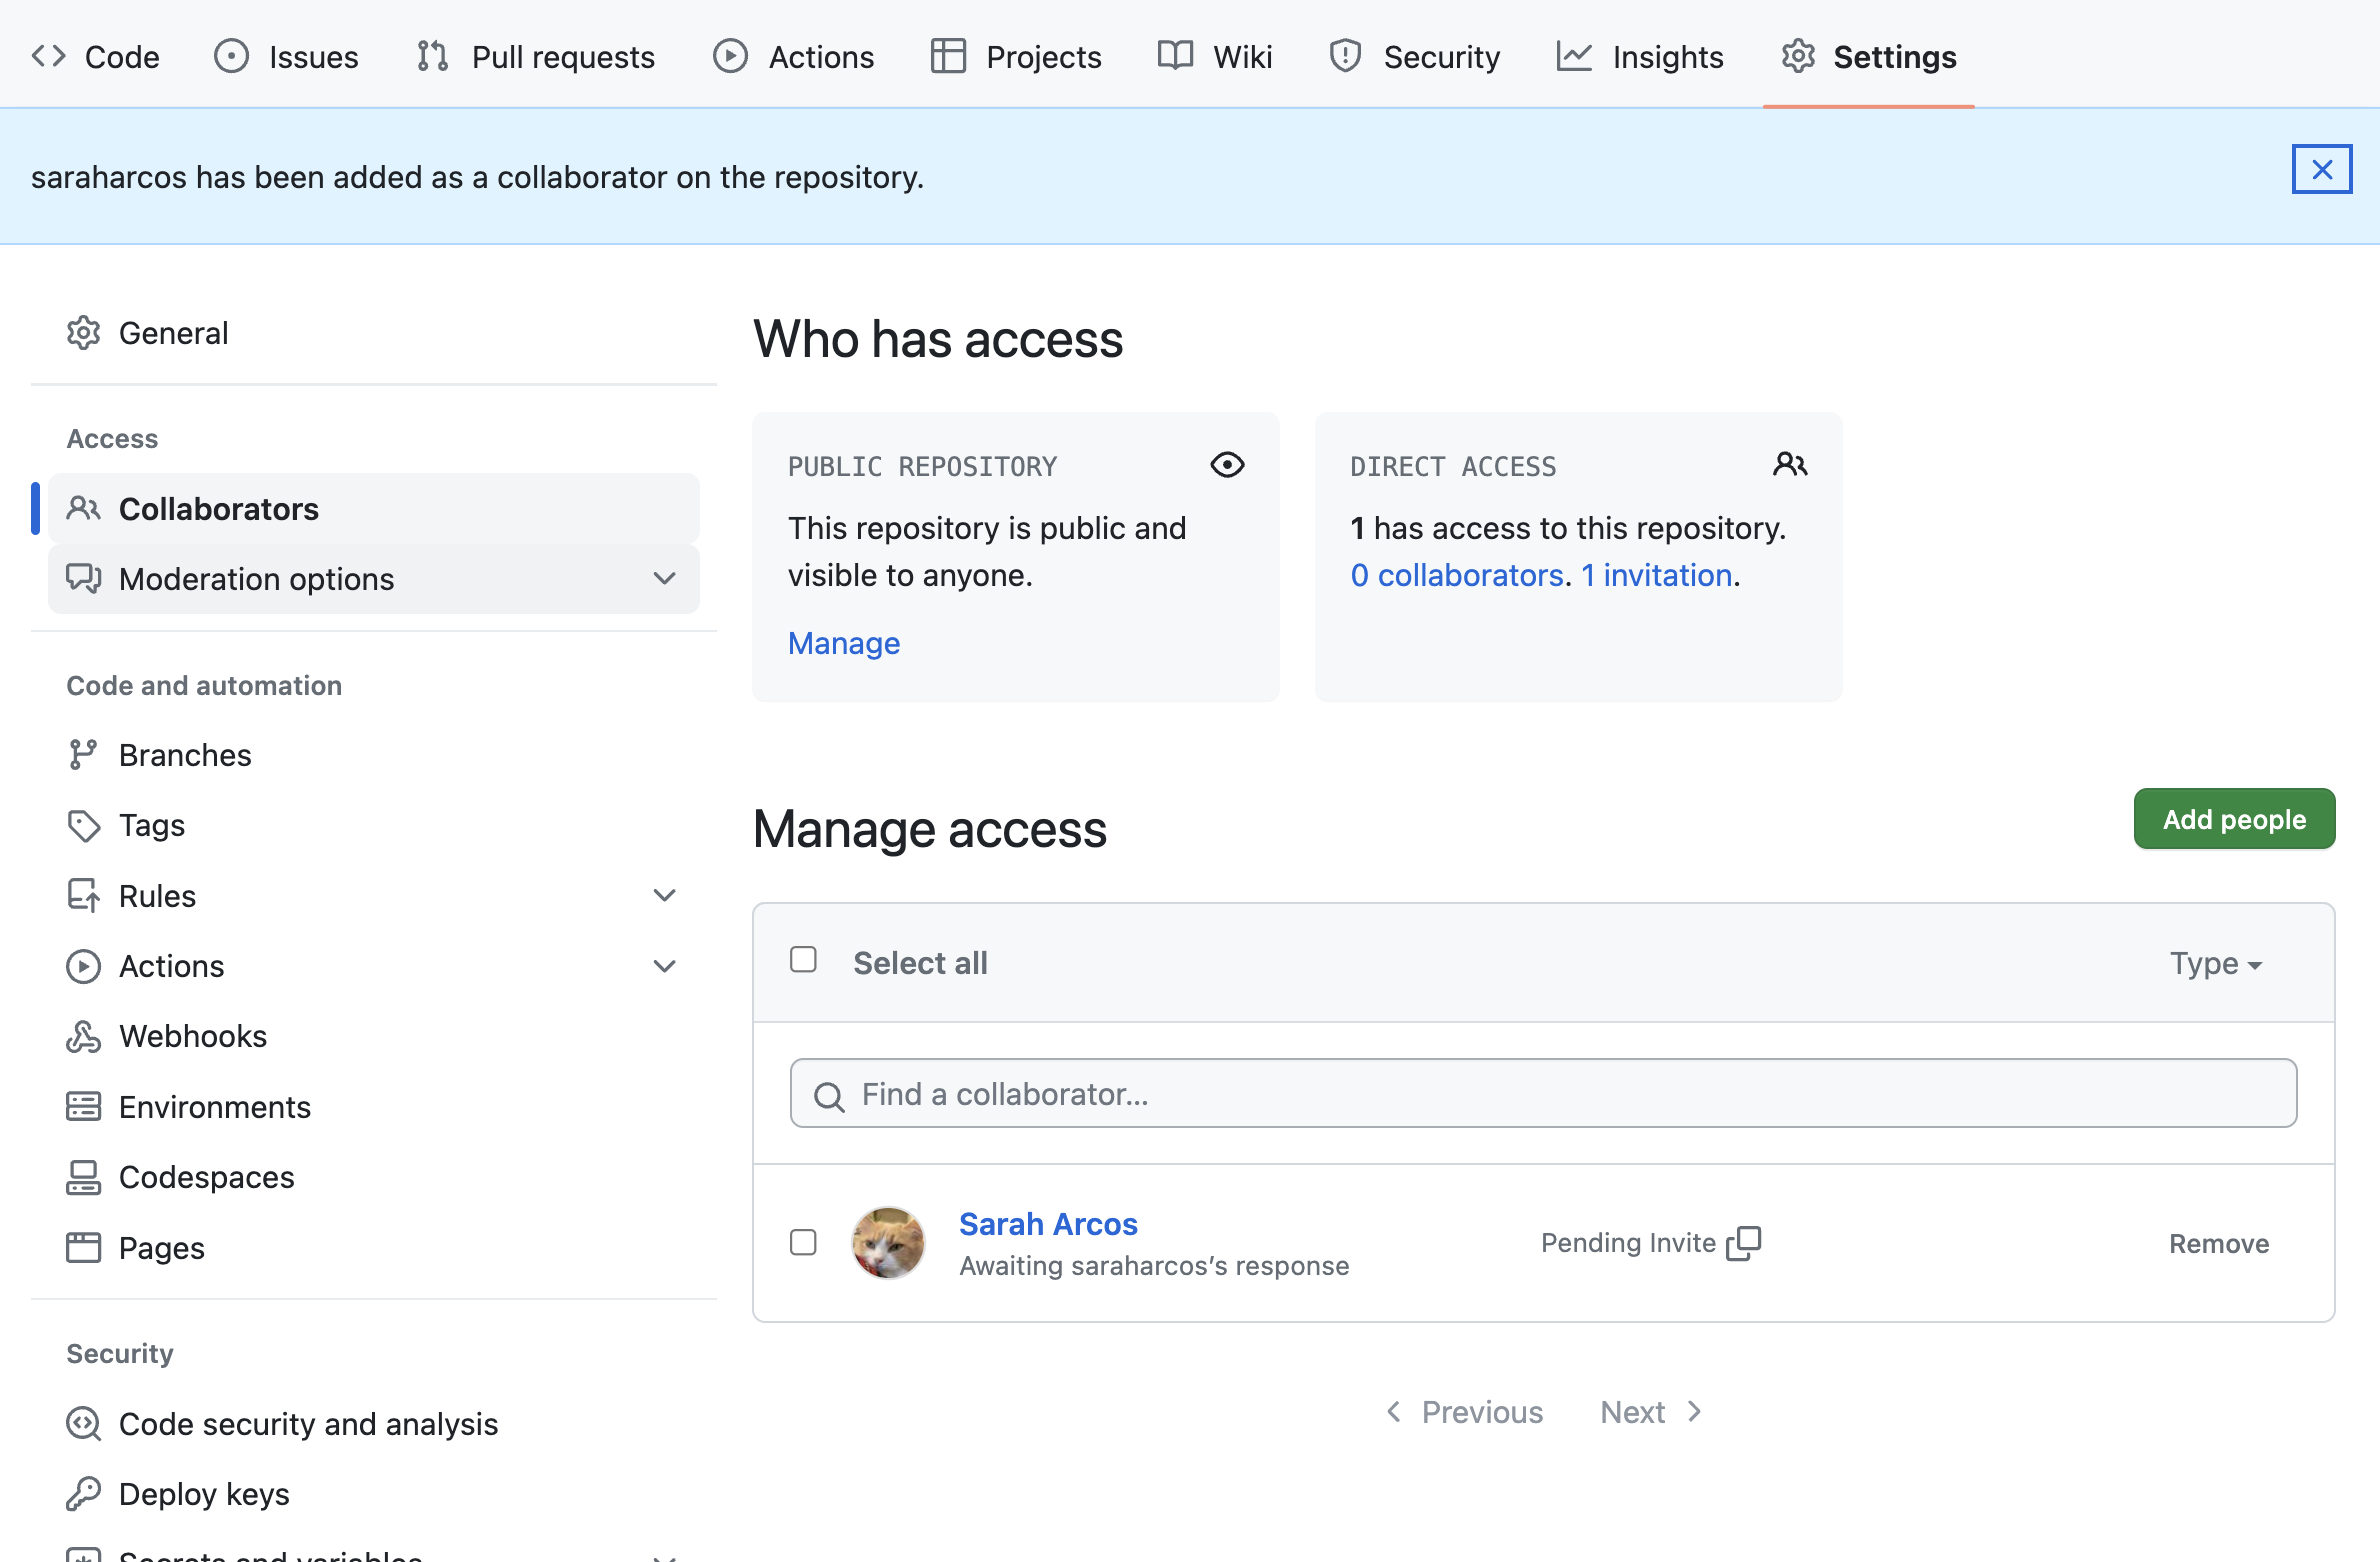Open the 0 collaborators link
Viewport: 2380px width, 1562px height.
[x=1457, y=575]
